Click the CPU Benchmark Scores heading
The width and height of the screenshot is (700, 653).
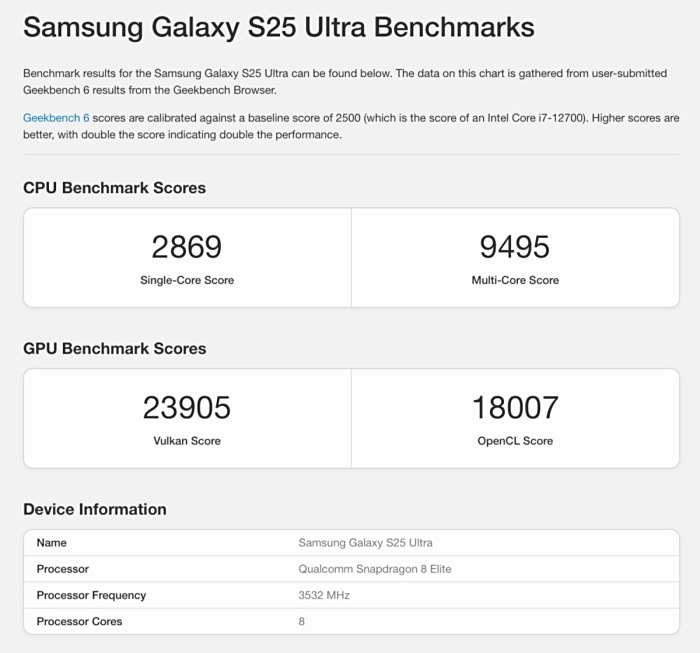click(x=114, y=188)
